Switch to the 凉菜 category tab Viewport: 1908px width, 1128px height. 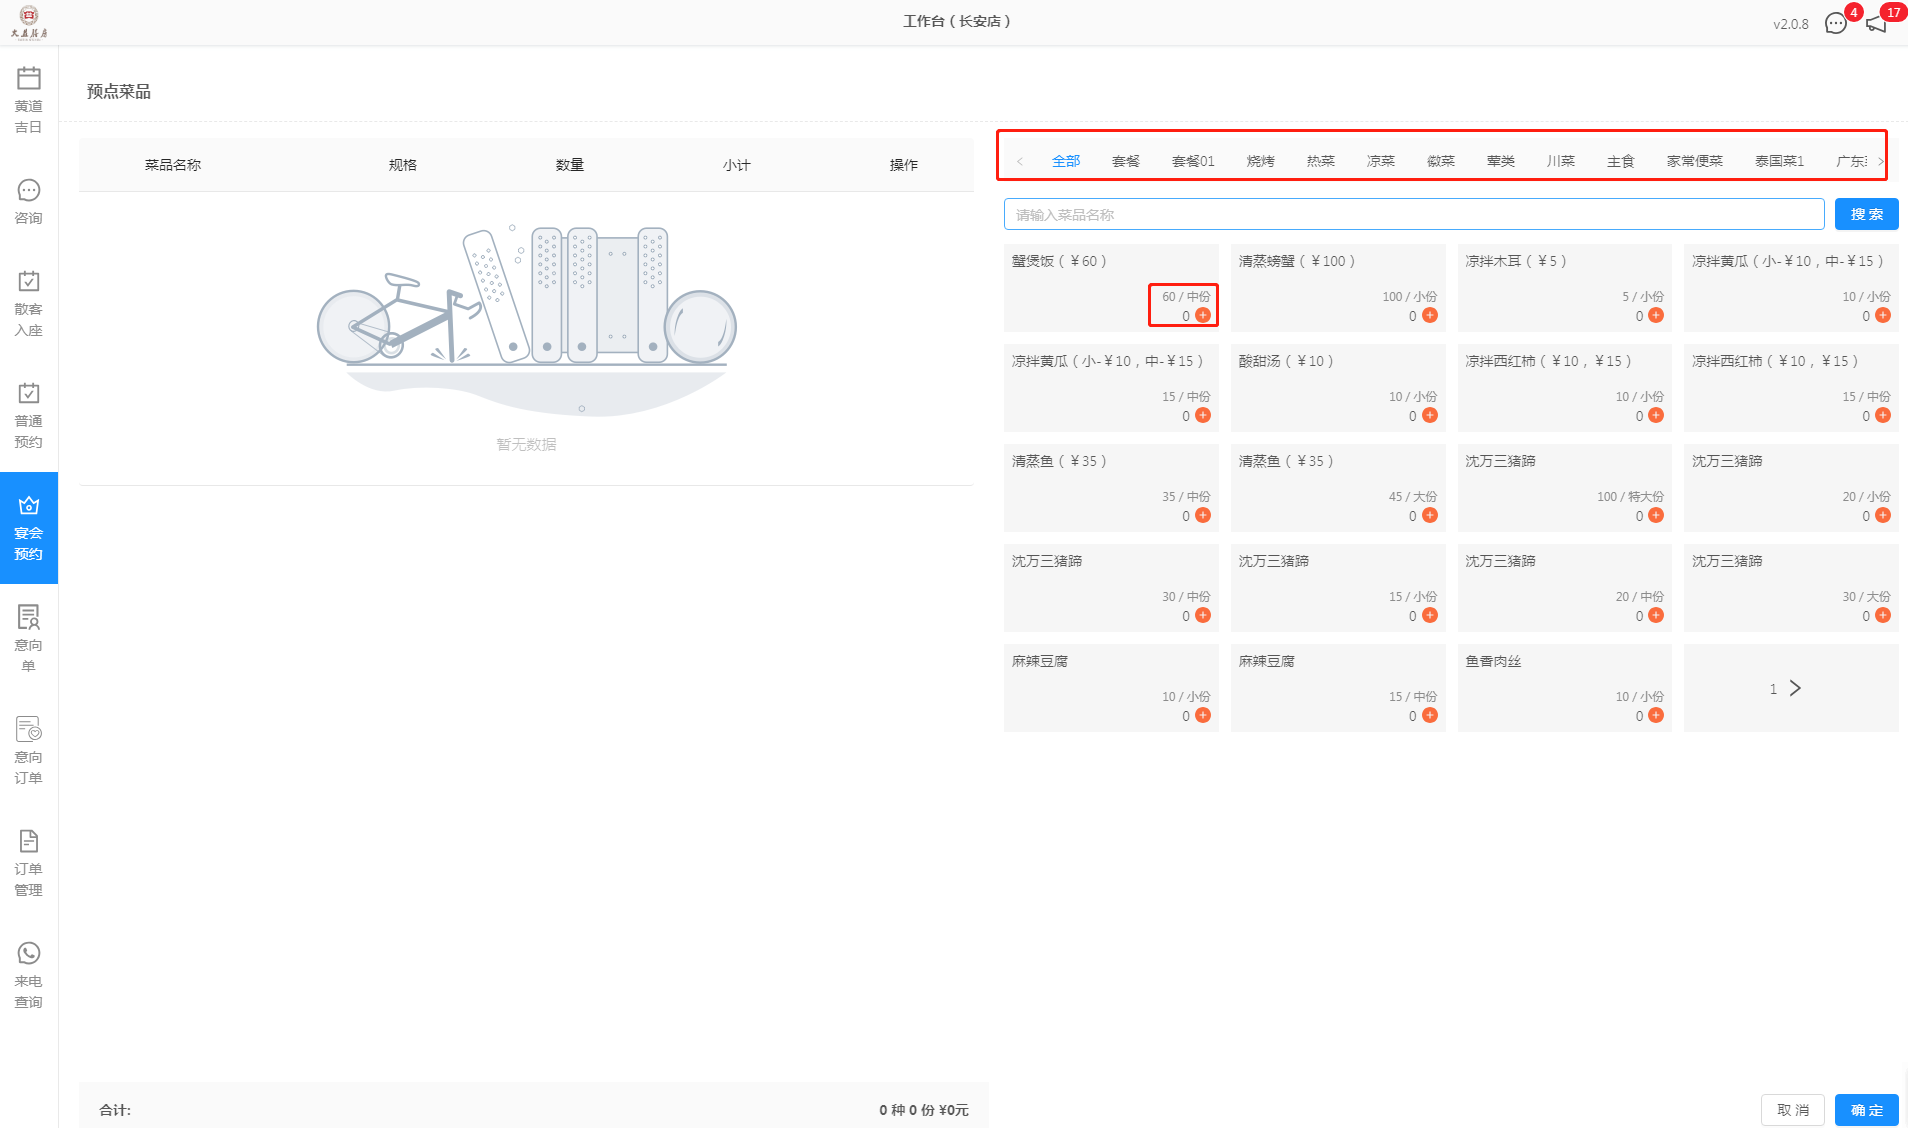pos(1381,161)
